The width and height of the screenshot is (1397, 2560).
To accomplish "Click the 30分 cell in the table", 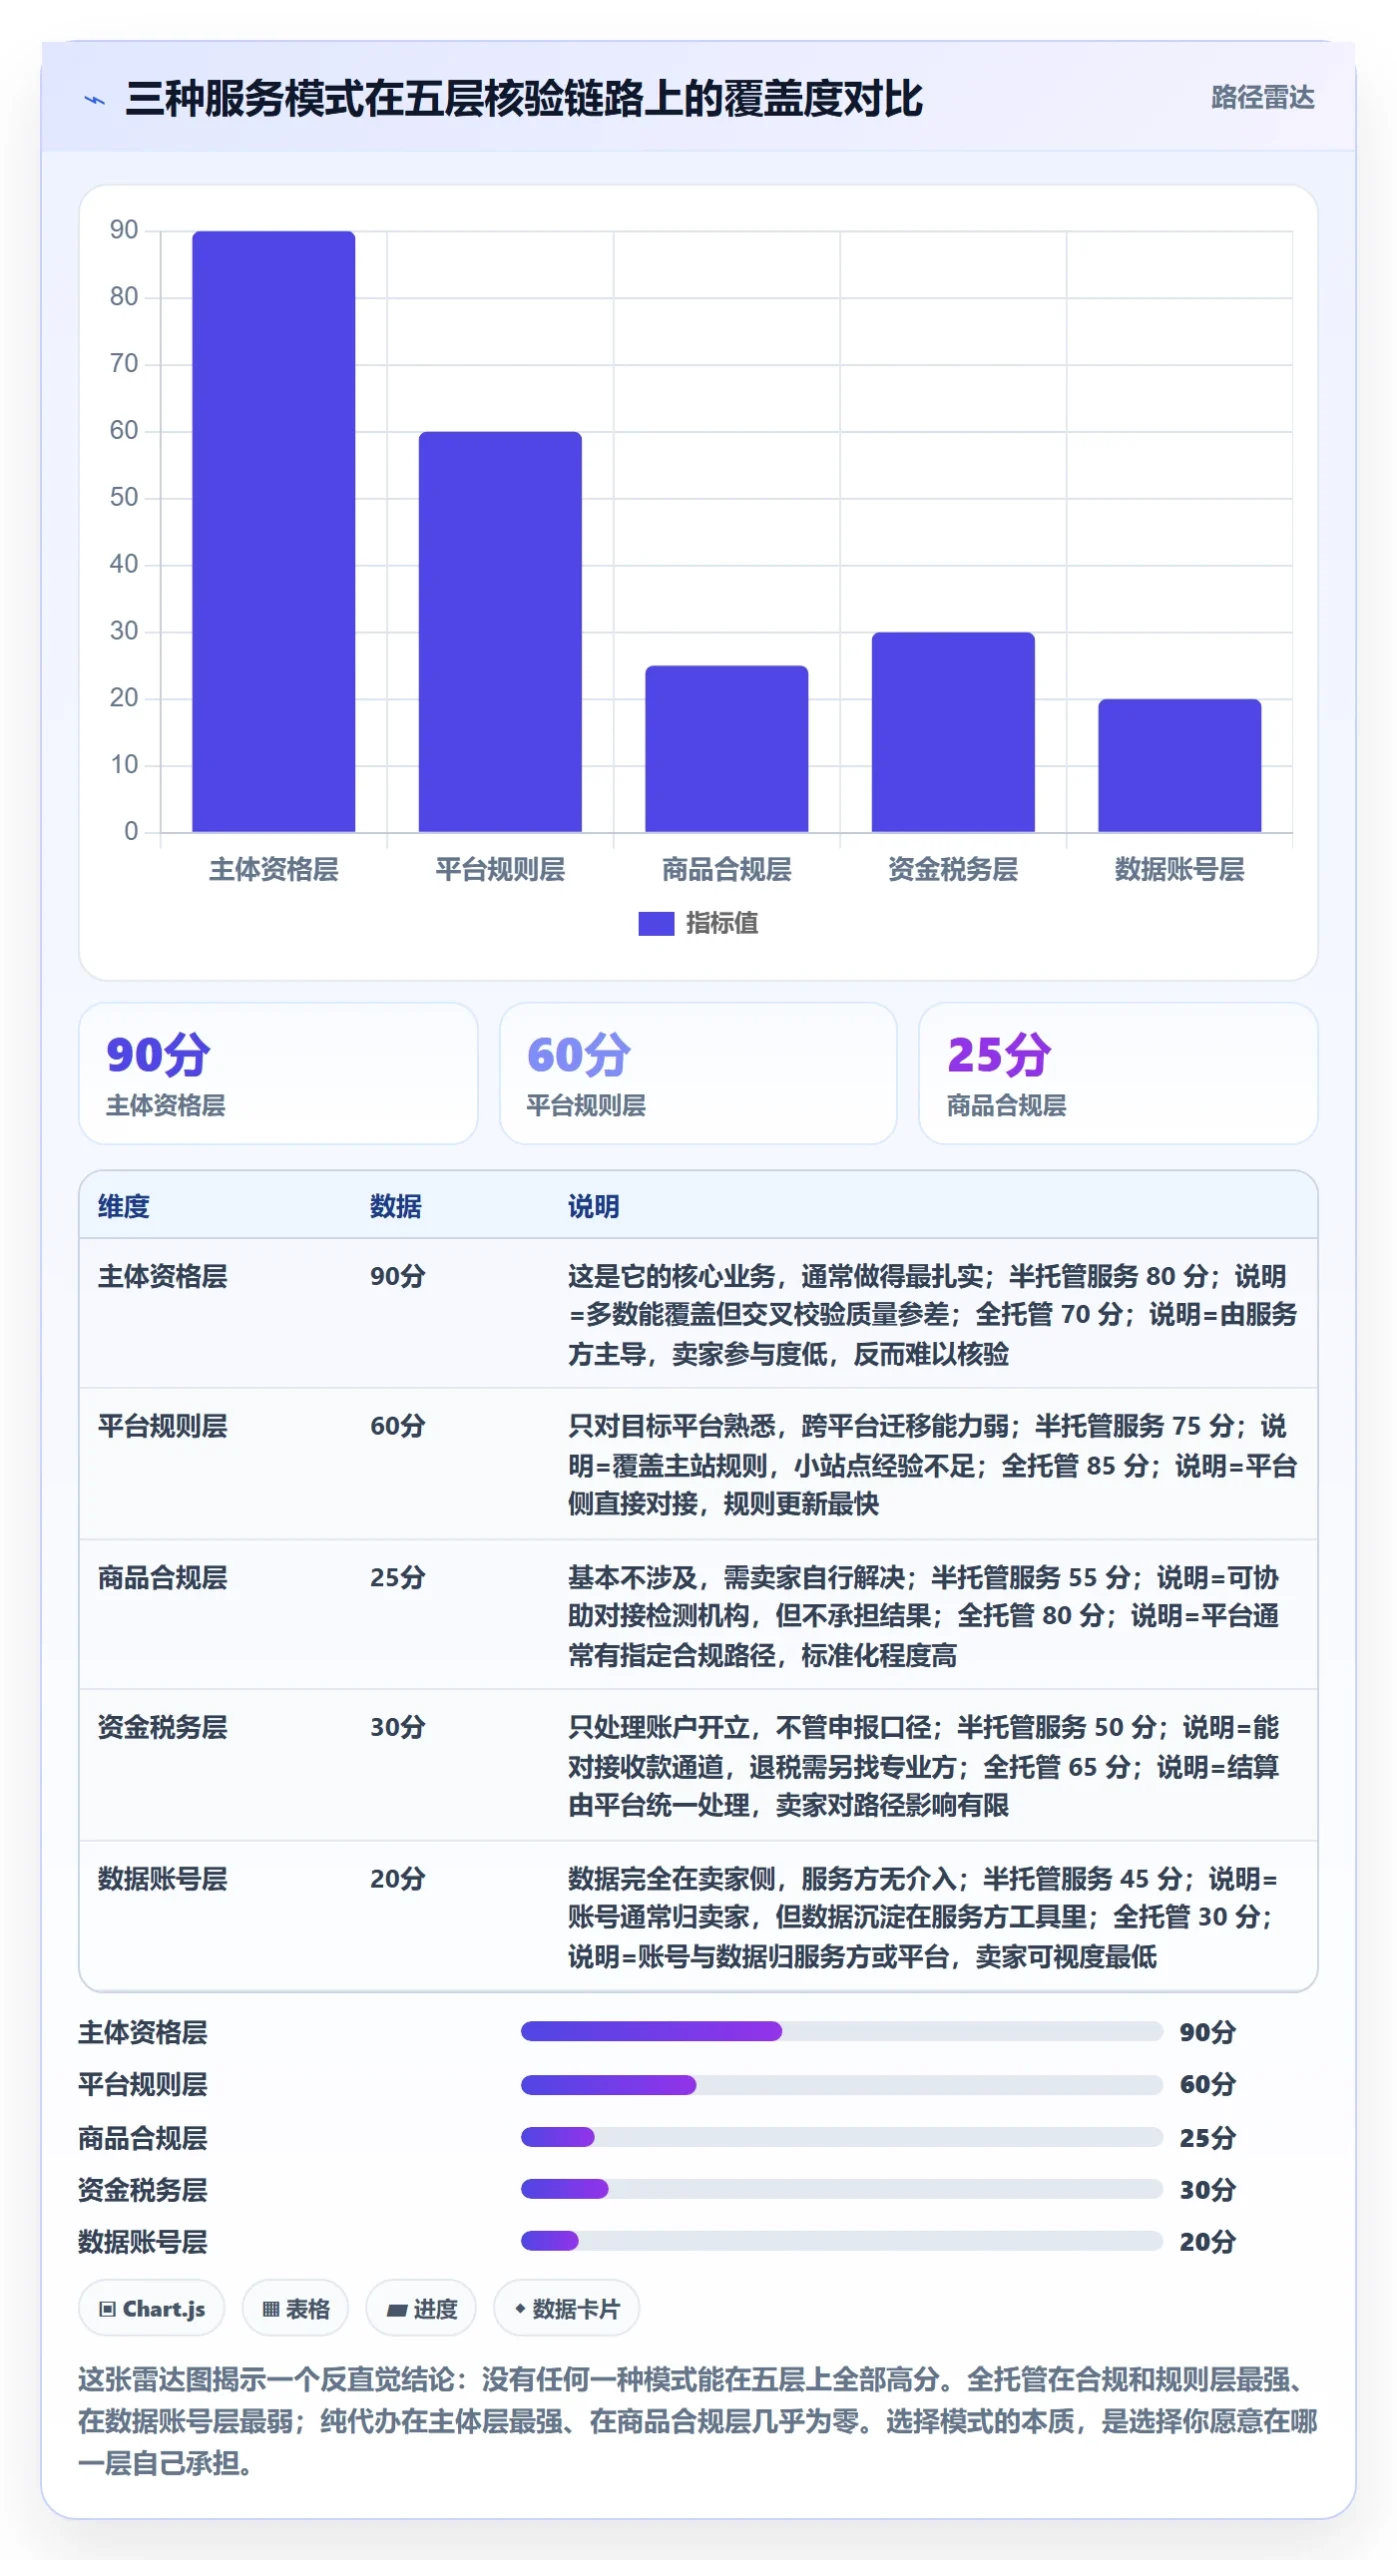I will (x=398, y=1728).
